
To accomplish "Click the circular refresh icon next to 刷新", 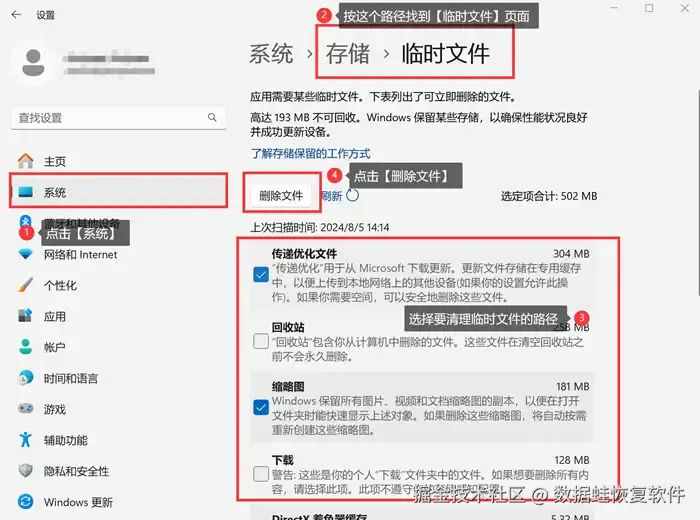I will tap(352, 196).
